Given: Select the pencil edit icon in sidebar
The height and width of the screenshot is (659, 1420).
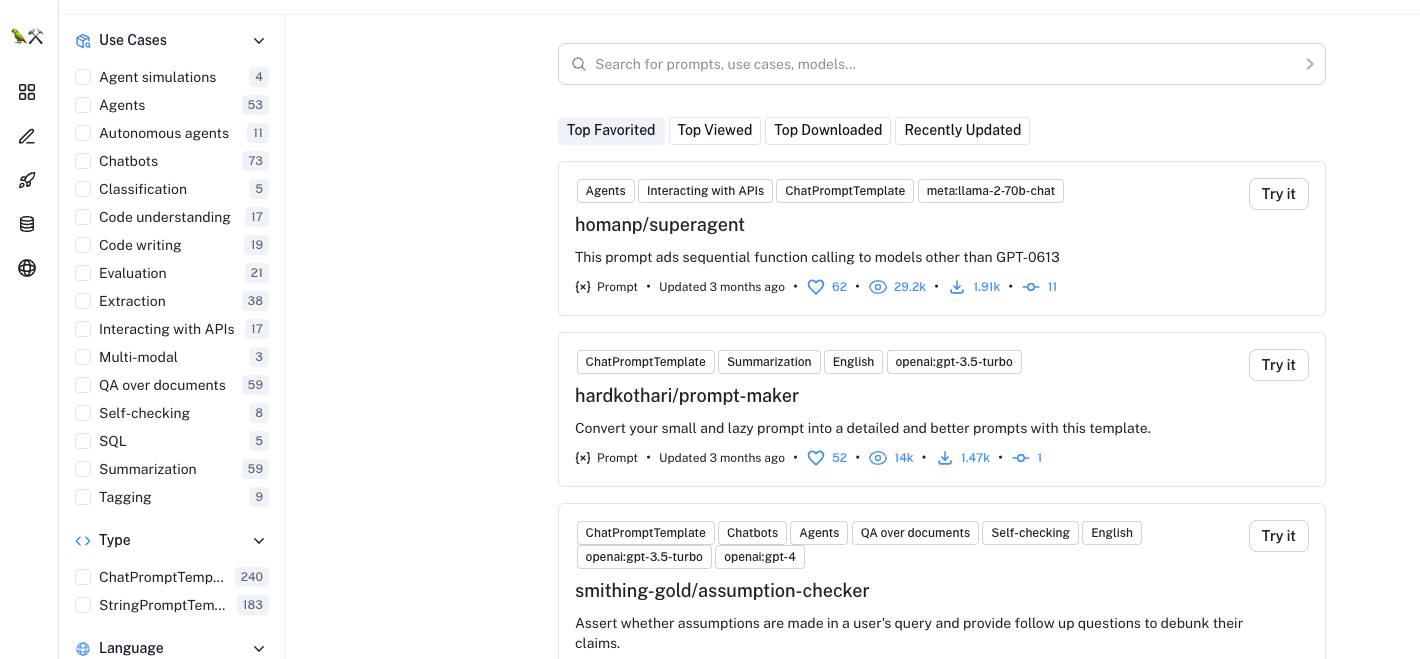Looking at the screenshot, I should click(27, 137).
